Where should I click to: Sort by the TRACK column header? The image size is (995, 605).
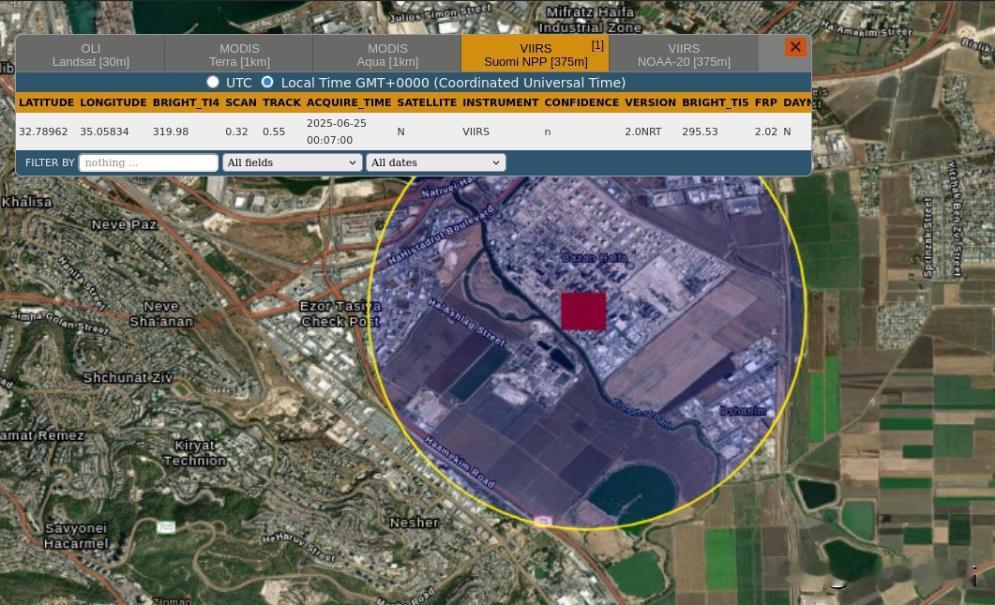(281, 102)
